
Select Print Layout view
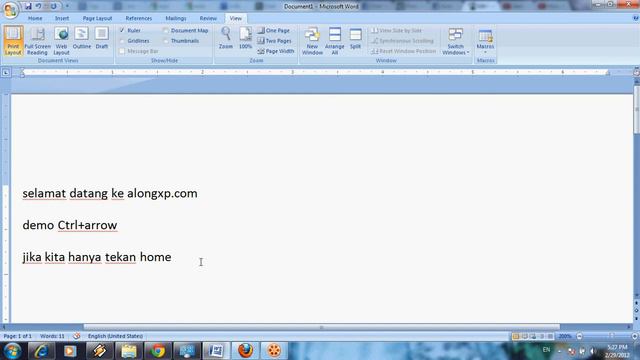(x=13, y=40)
